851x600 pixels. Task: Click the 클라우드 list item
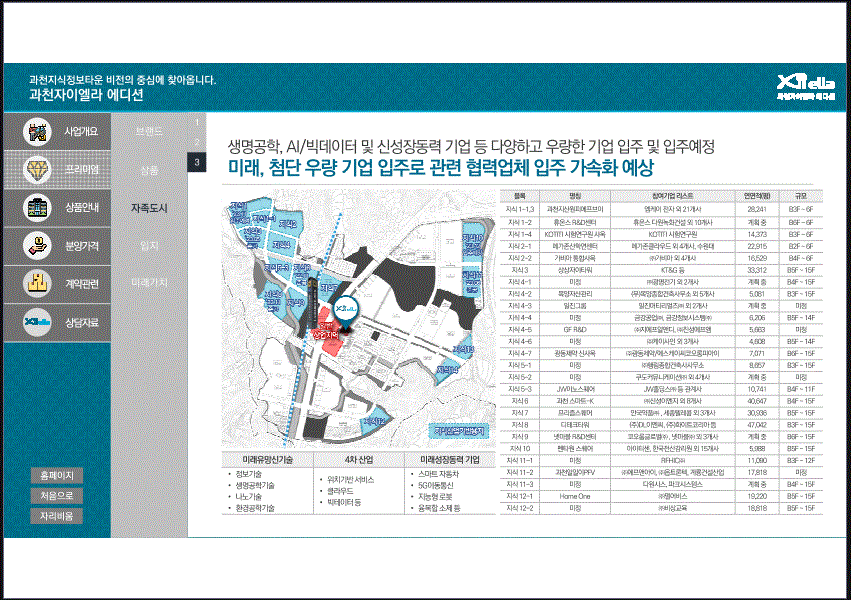point(340,491)
